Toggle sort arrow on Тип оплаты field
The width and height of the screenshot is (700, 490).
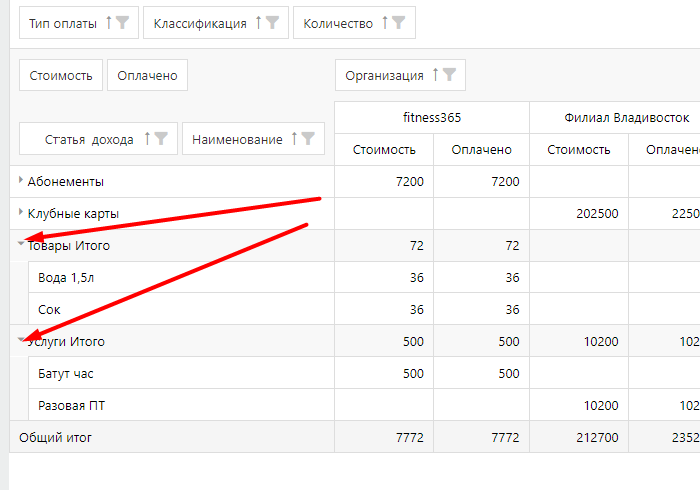point(108,22)
